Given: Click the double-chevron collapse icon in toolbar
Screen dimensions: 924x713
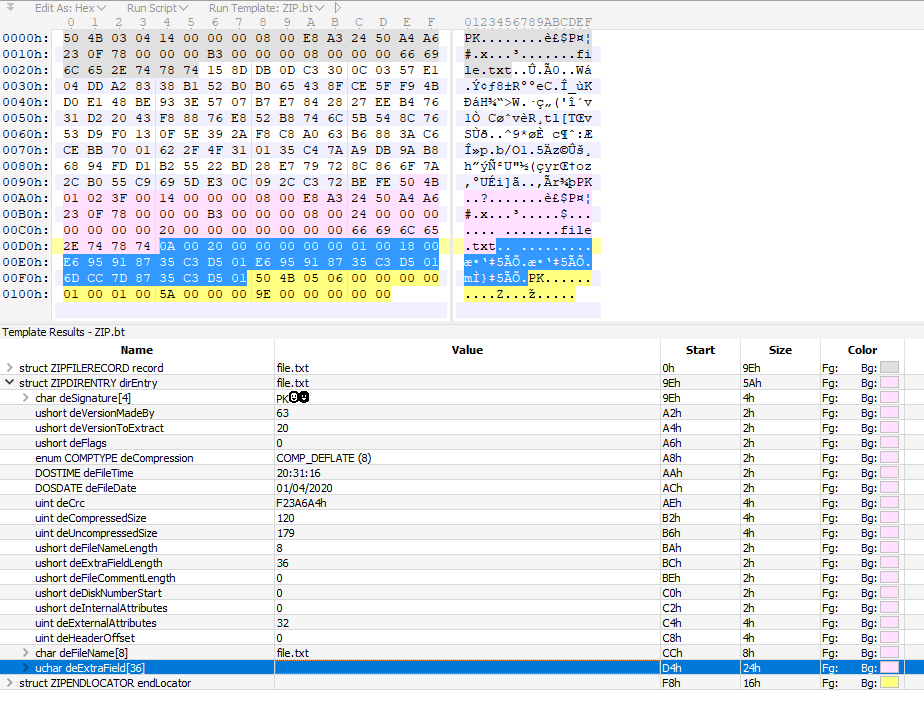Looking at the screenshot, I should pyautogui.click(x=10, y=7).
